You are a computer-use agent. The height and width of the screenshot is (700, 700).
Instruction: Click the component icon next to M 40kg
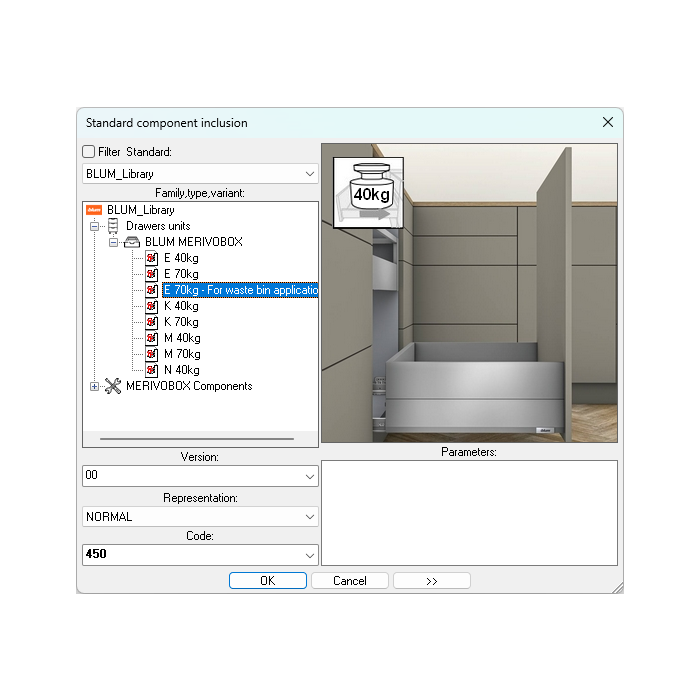[x=151, y=338]
